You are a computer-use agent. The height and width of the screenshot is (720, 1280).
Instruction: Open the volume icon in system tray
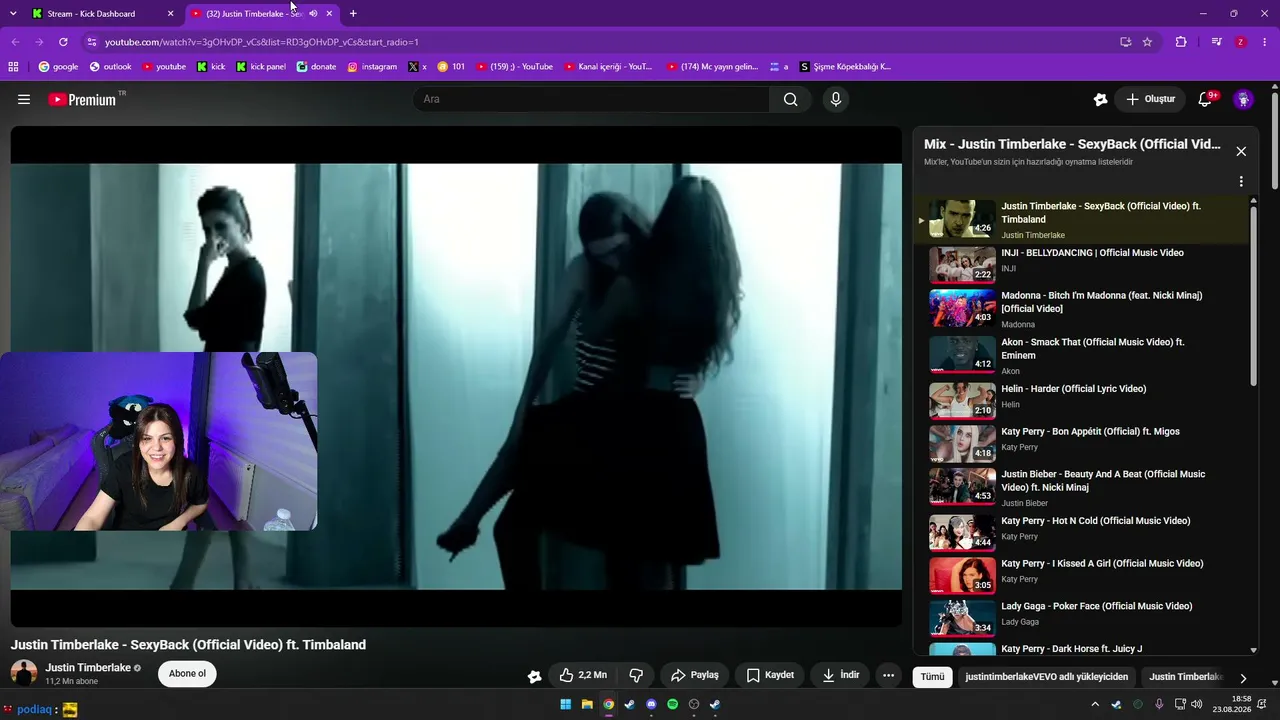point(1197,704)
